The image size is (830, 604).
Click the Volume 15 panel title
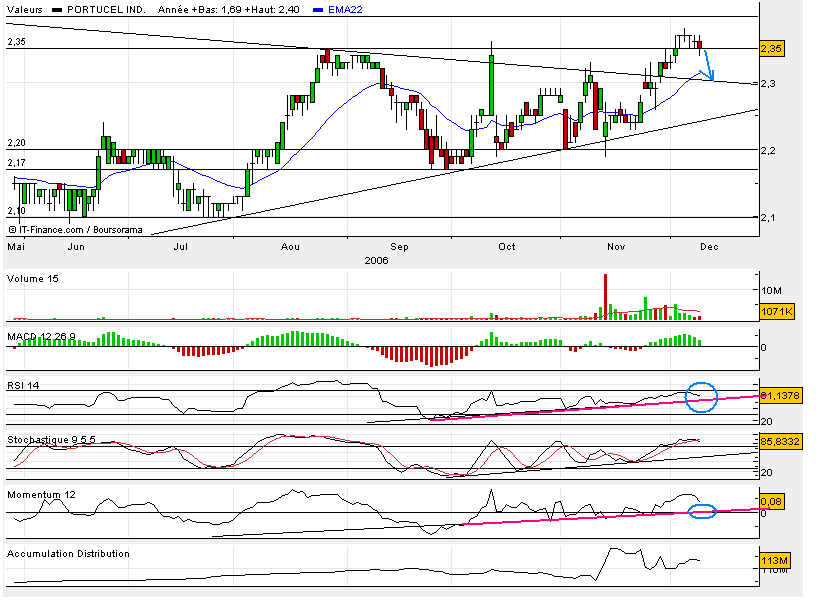(33, 279)
